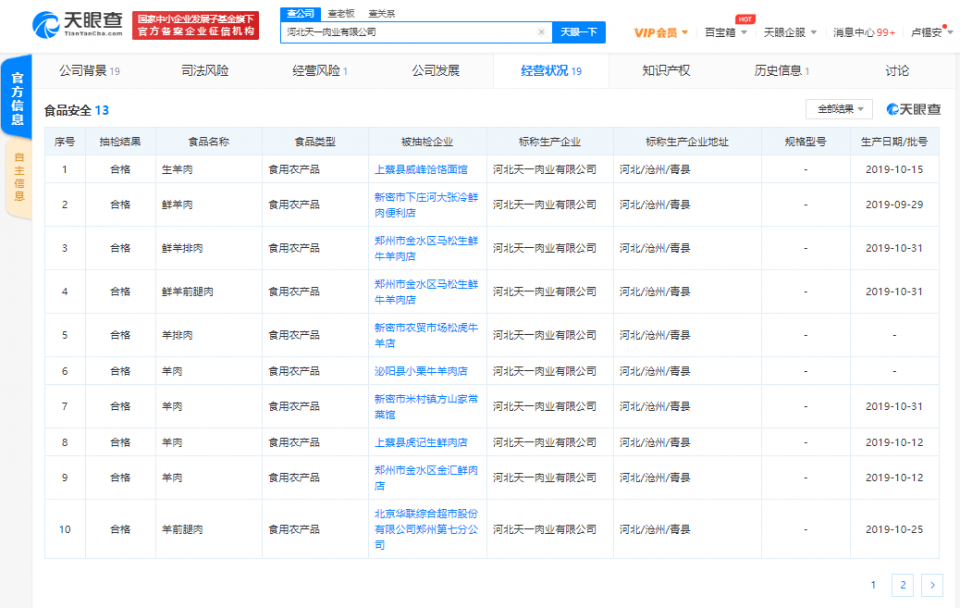Open 消息中心 notifications
This screenshot has height=608, width=960.
click(x=864, y=32)
